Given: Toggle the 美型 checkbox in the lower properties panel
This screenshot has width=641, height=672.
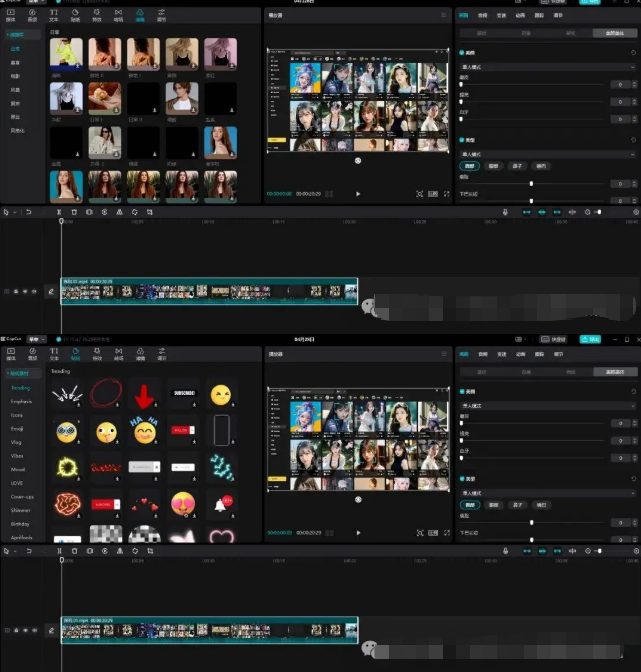Looking at the screenshot, I should [461, 478].
